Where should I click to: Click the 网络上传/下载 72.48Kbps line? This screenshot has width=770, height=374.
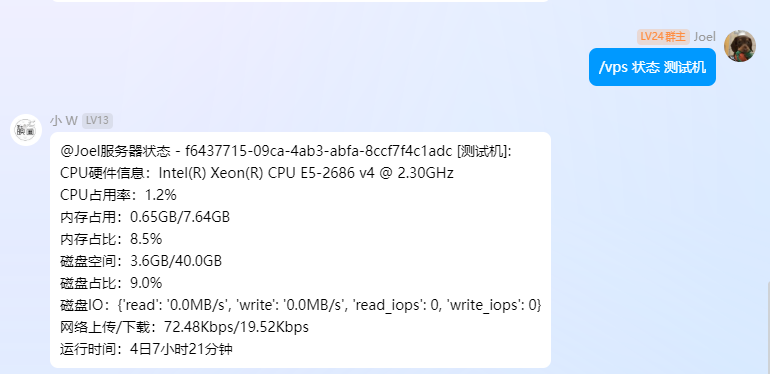click(185, 327)
